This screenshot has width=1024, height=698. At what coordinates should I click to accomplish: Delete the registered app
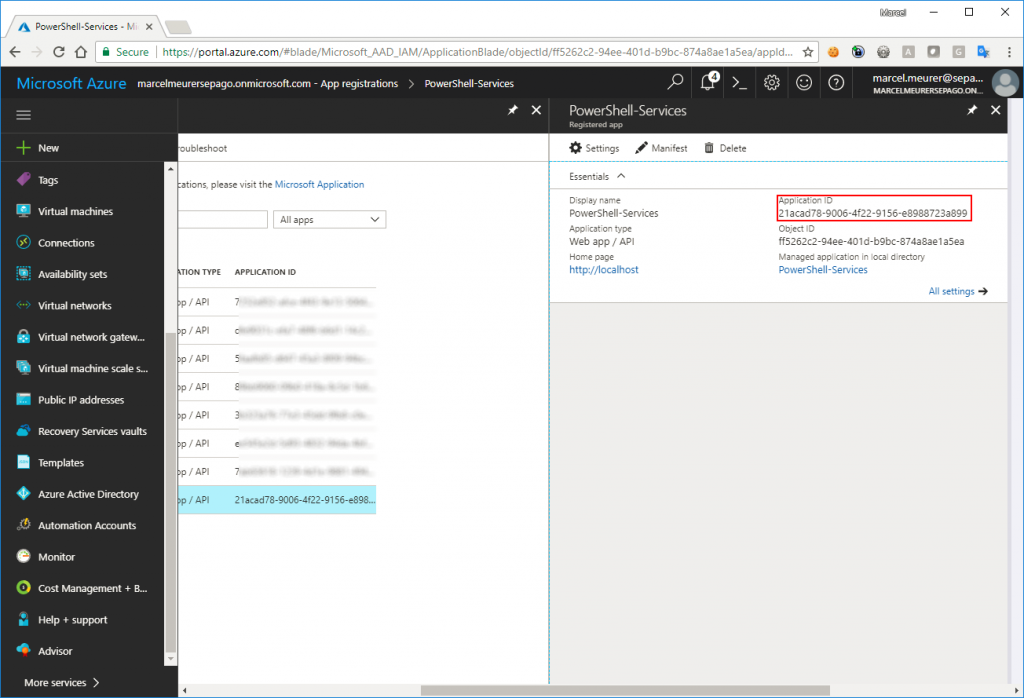coord(725,148)
